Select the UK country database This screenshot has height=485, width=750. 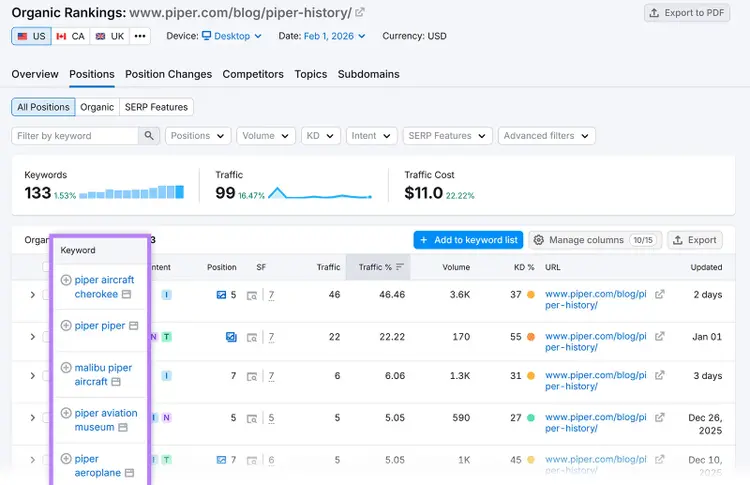pos(110,36)
